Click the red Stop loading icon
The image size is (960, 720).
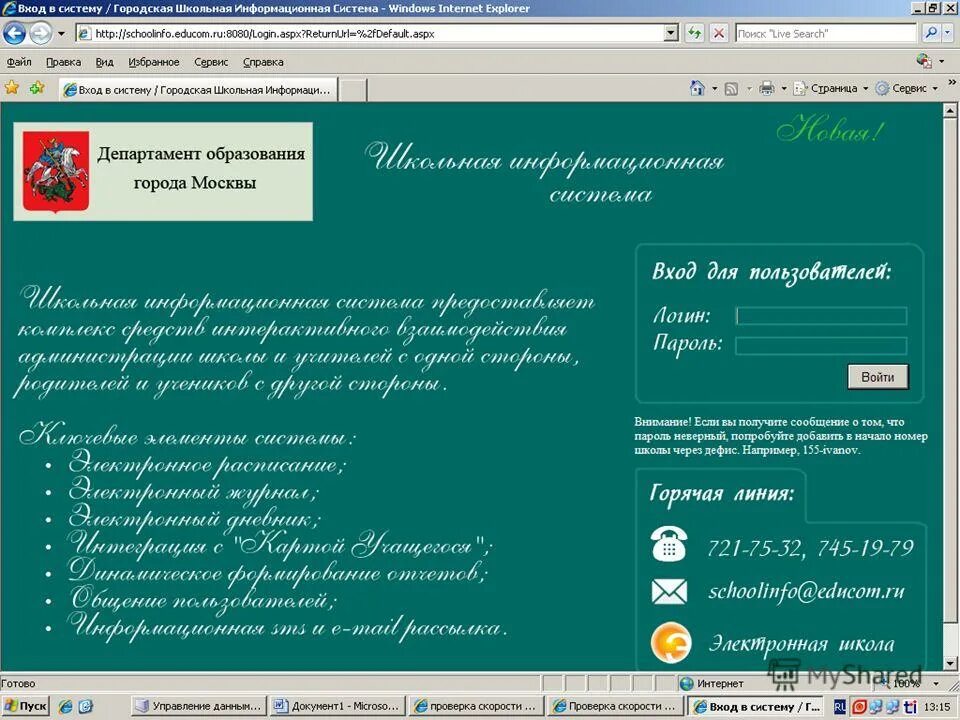tap(719, 33)
